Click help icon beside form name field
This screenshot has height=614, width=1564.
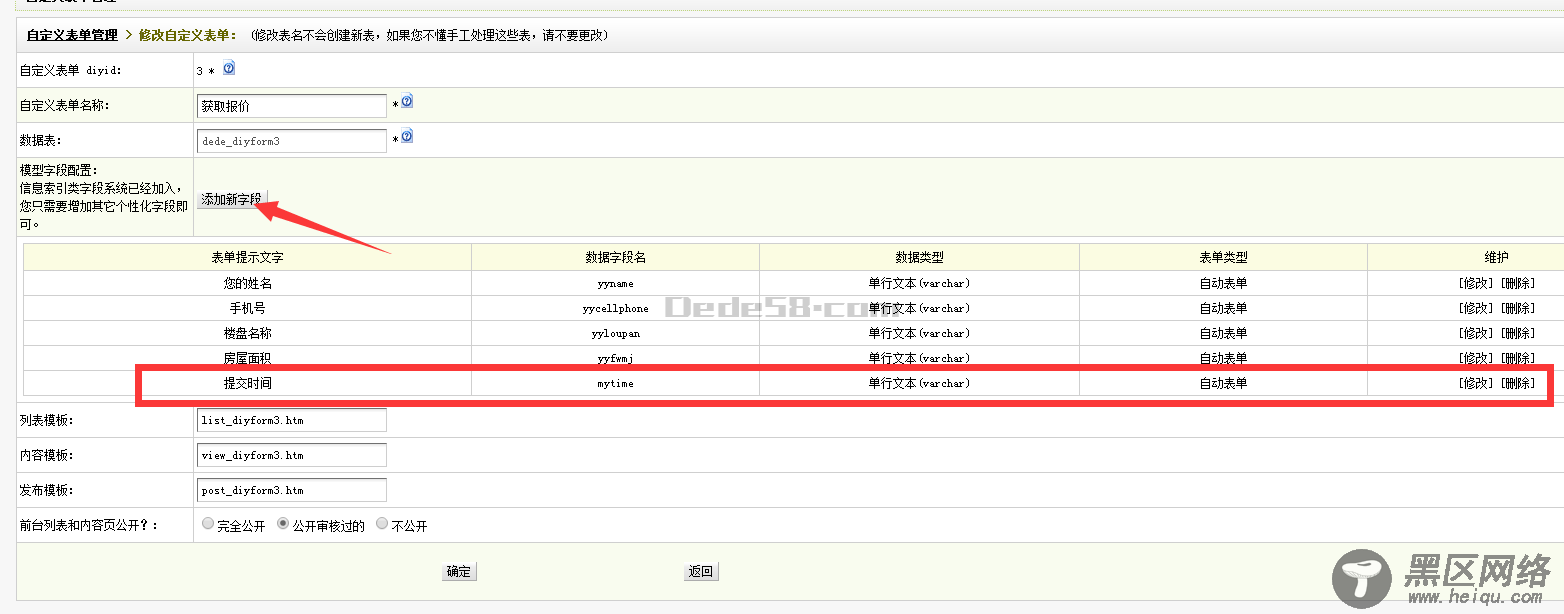pyautogui.click(x=407, y=102)
